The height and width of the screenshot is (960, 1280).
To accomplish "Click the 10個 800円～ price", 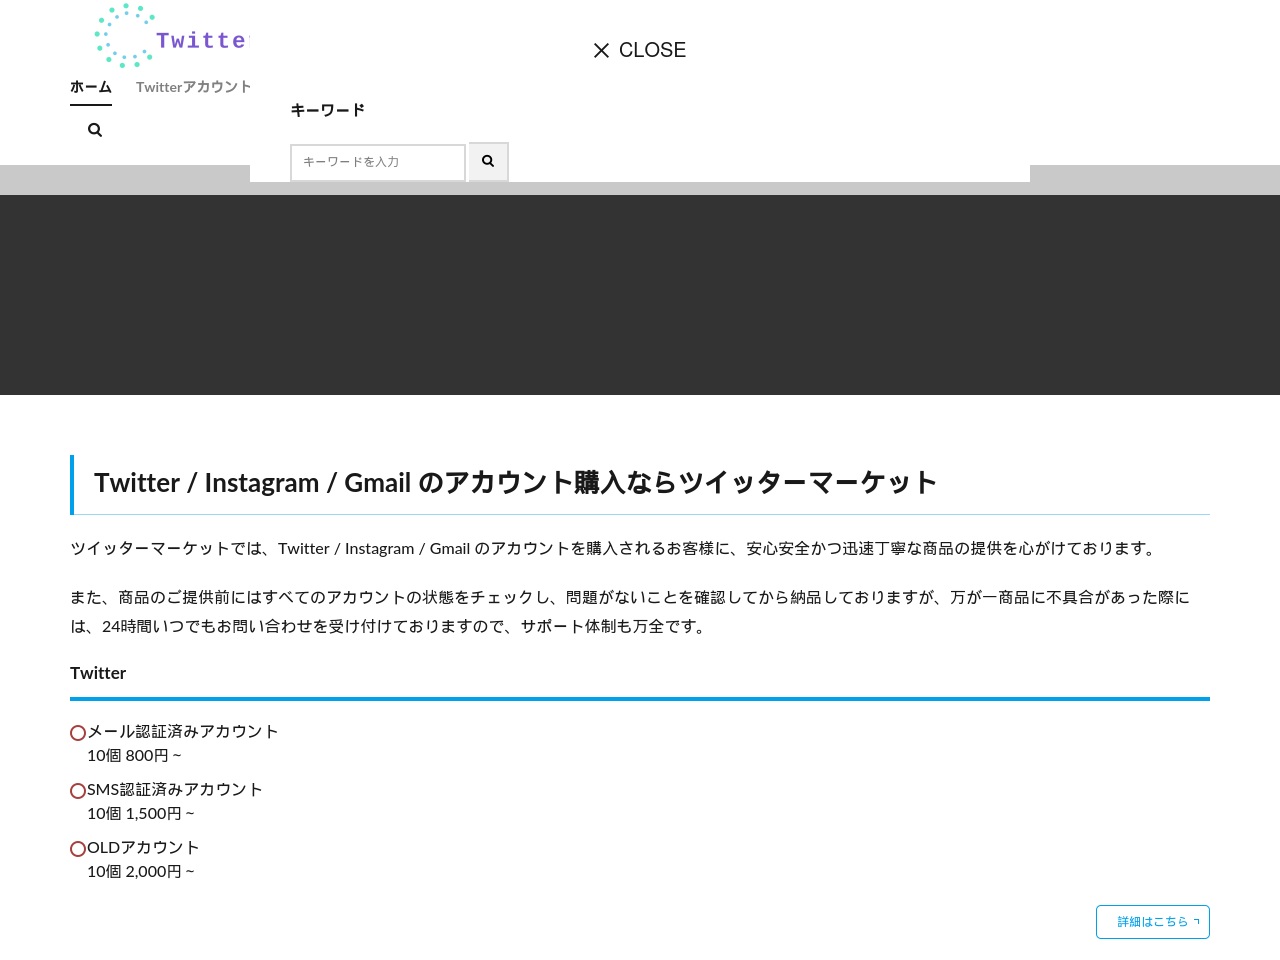I will (x=134, y=756).
